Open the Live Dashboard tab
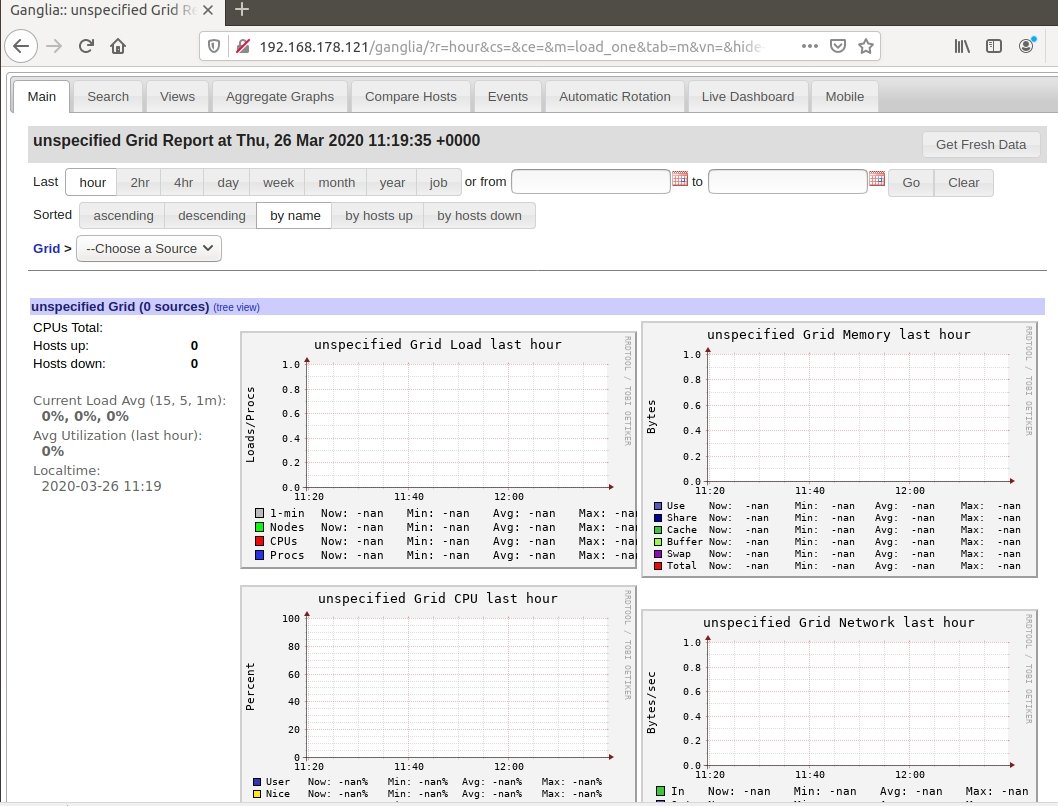Screen dimensions: 1058x806 [747, 97]
